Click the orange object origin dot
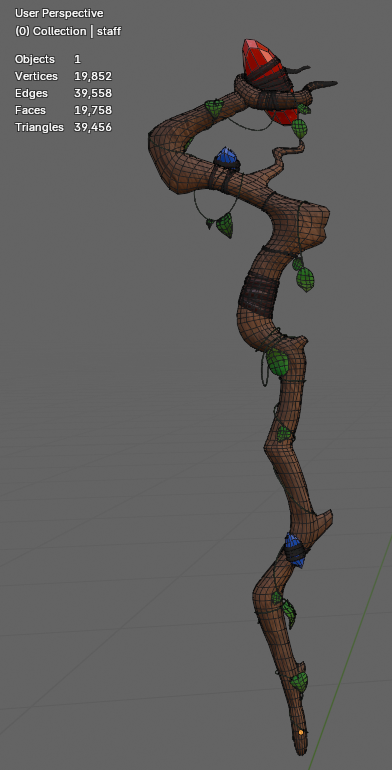 [x=301, y=732]
